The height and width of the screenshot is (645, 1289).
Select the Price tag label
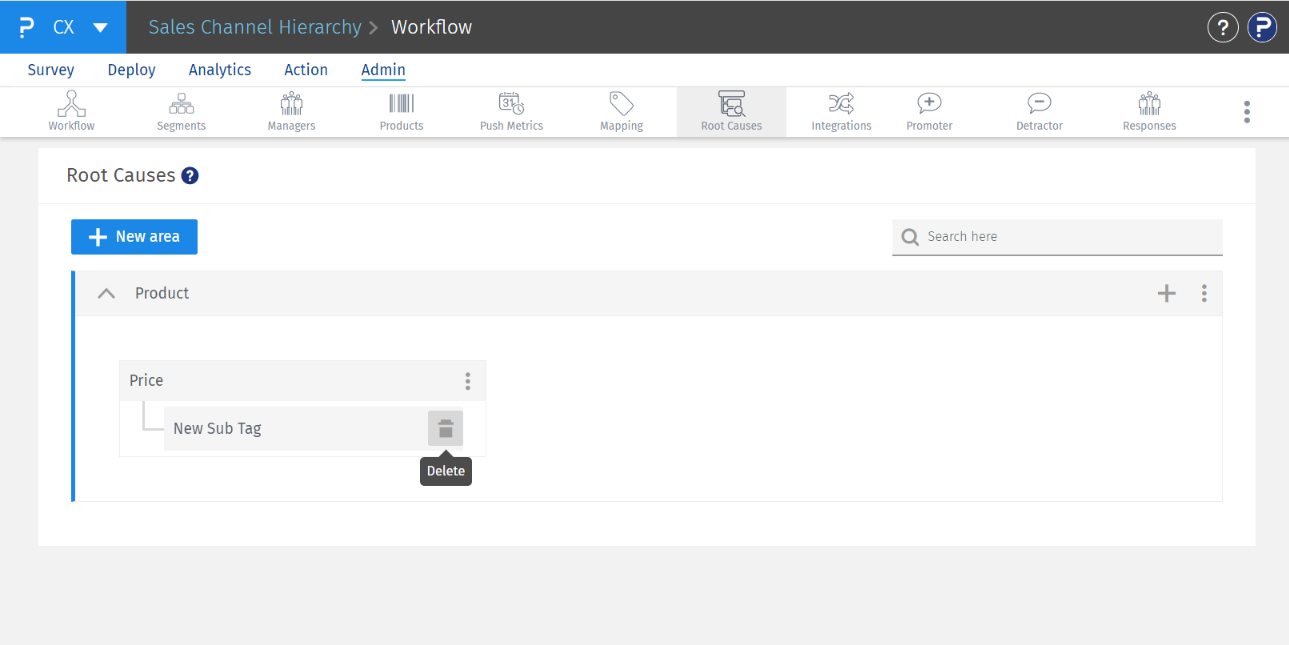146,381
